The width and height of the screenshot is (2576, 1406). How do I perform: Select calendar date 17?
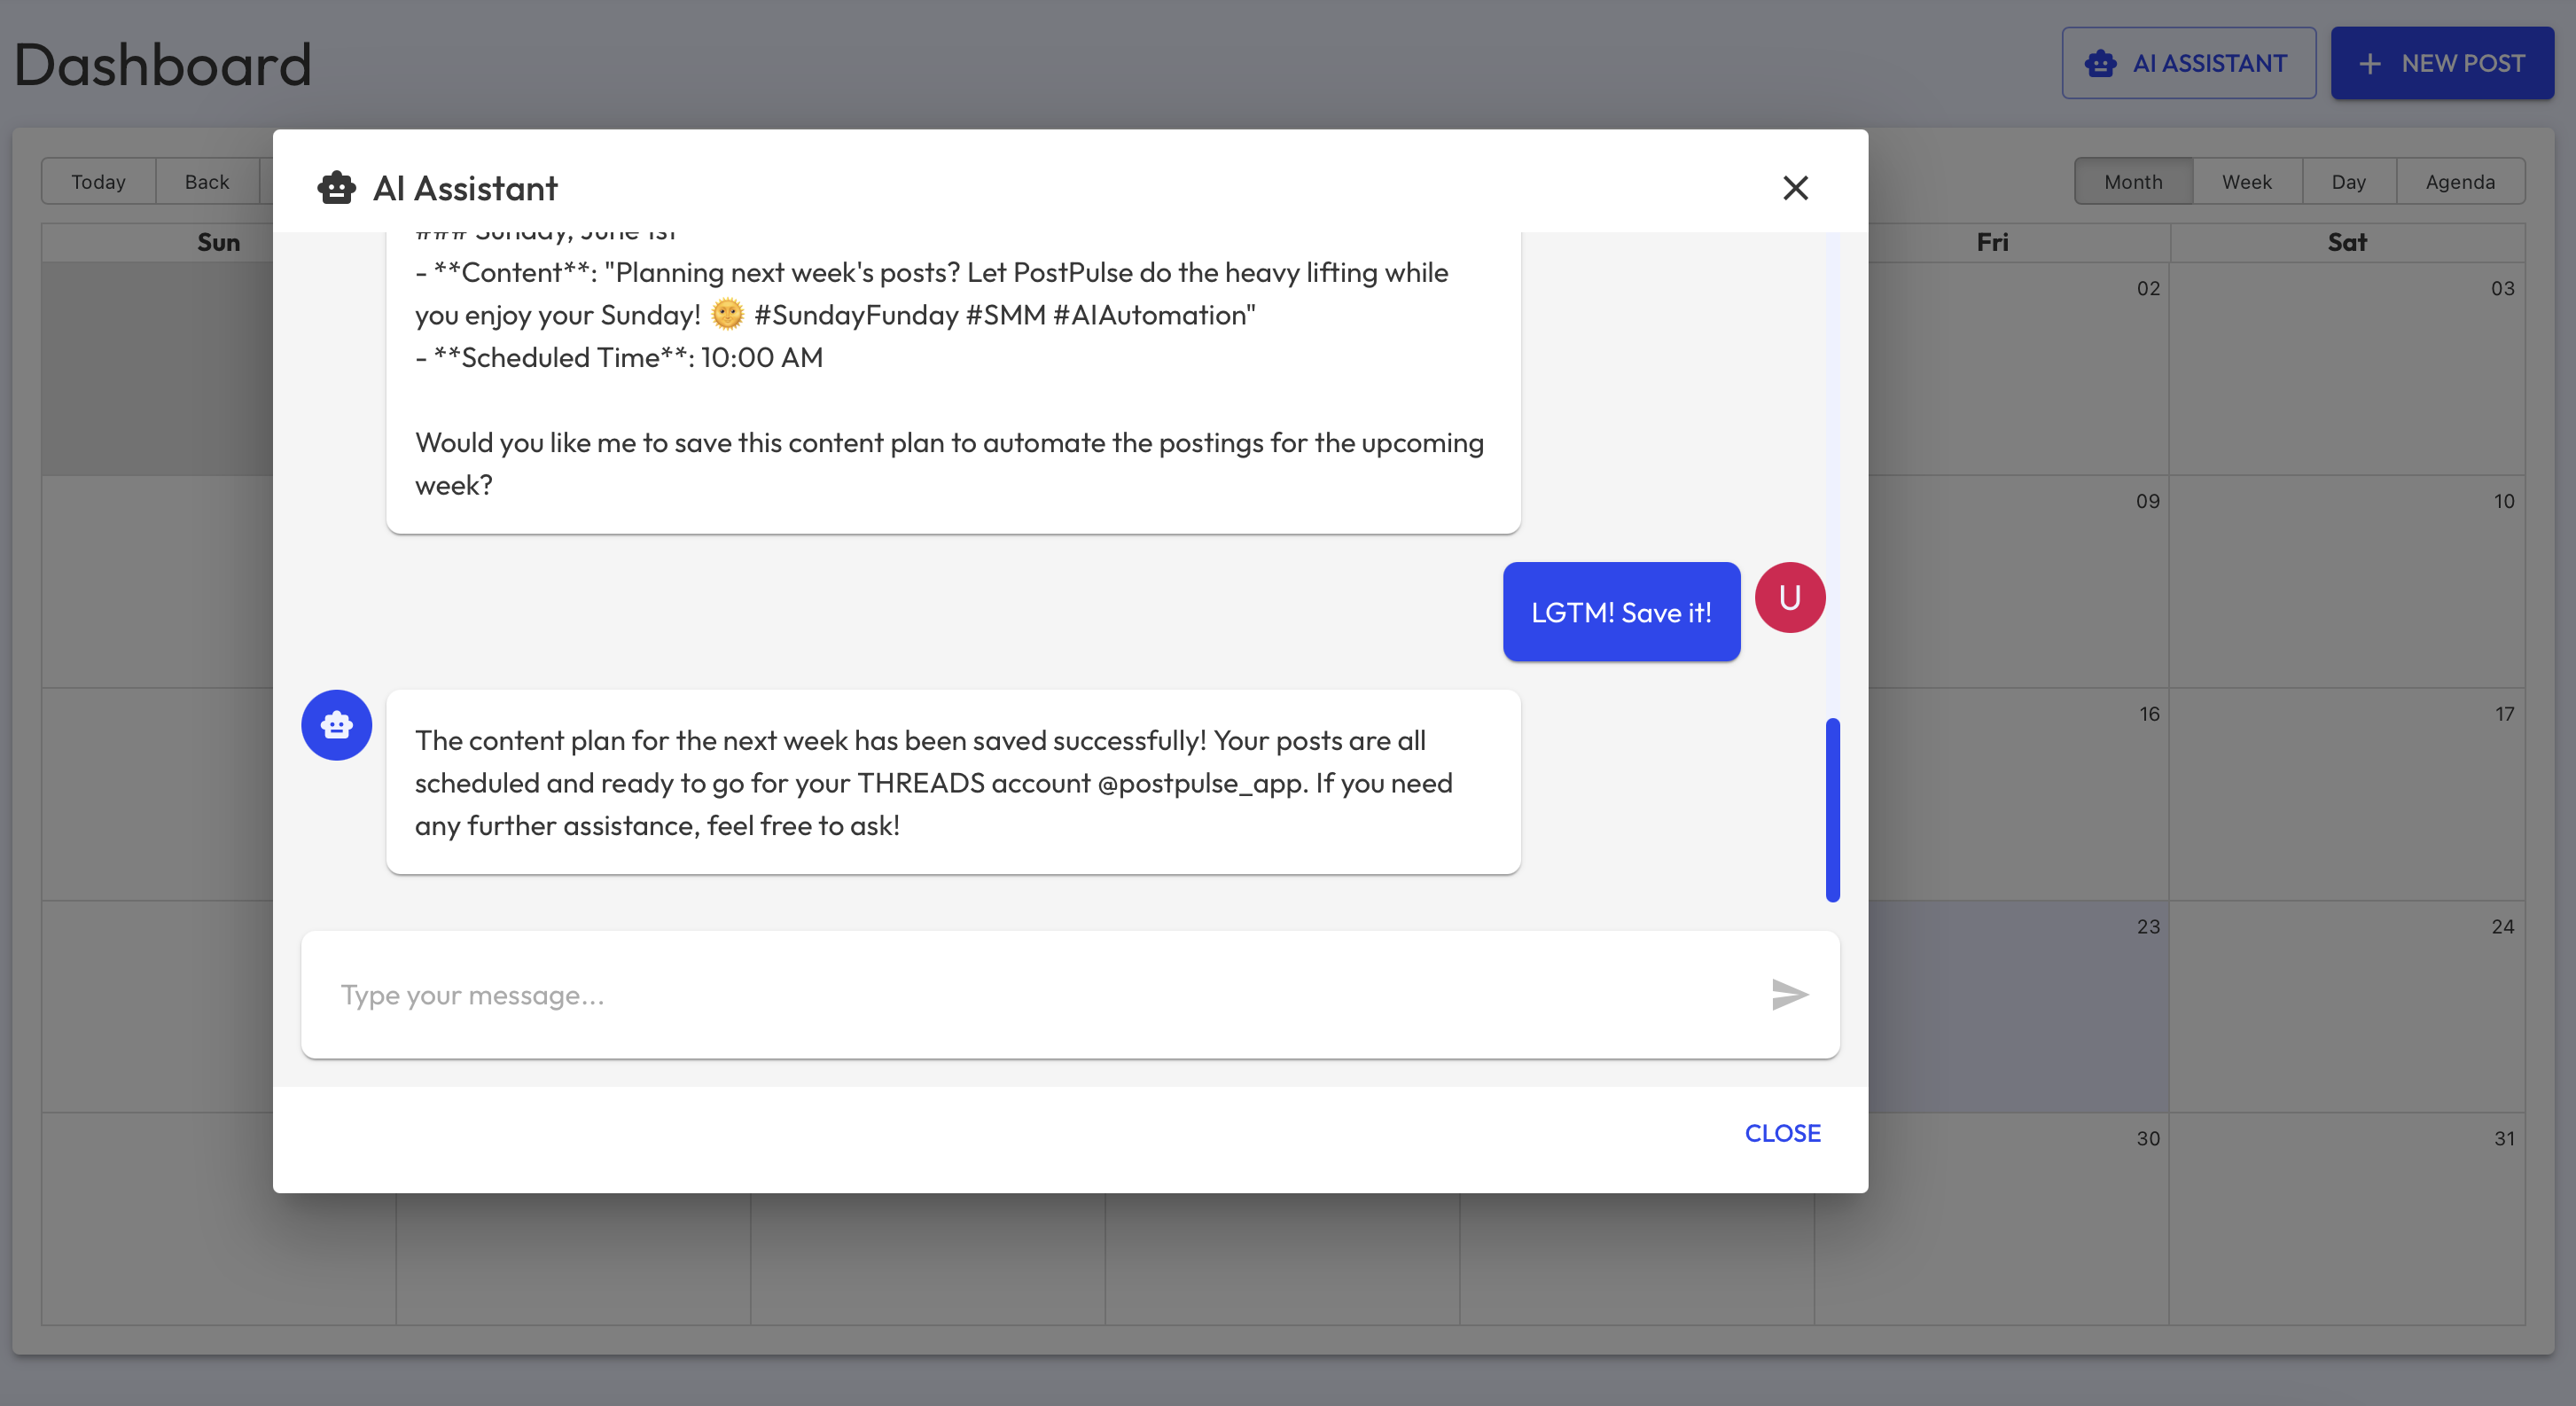(x=2504, y=714)
